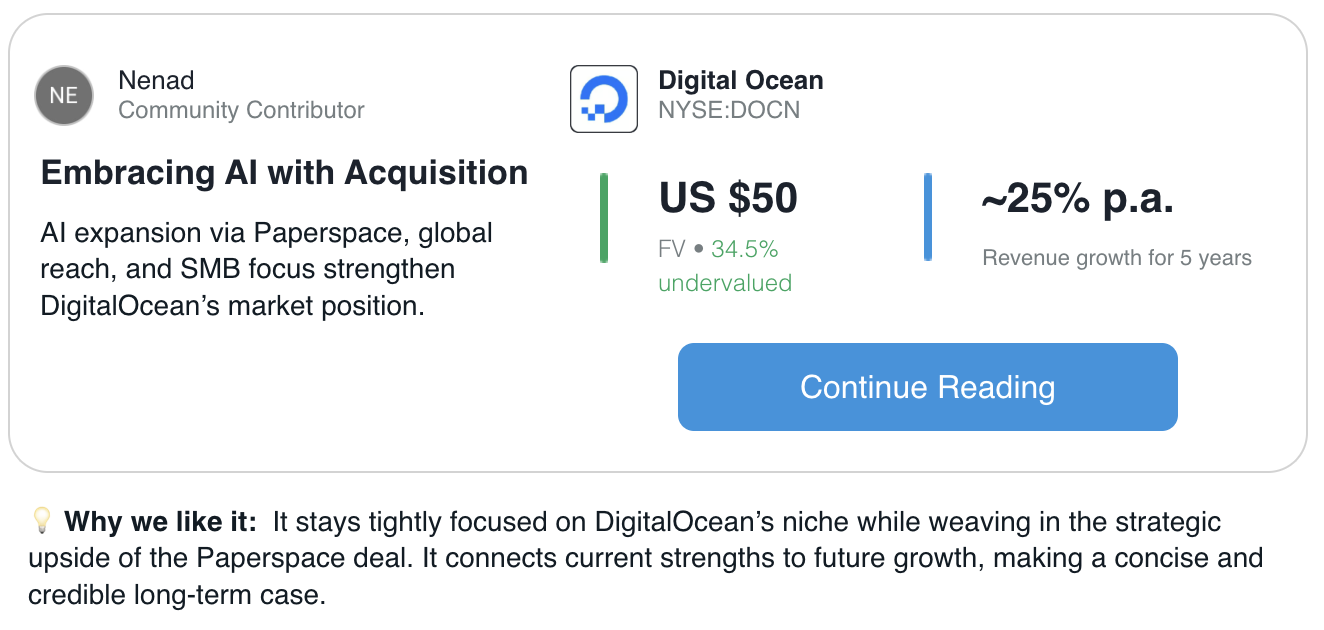Click the bold Why we like it label
Image resolution: width=1324 pixels, height=630 pixels.
161,521
